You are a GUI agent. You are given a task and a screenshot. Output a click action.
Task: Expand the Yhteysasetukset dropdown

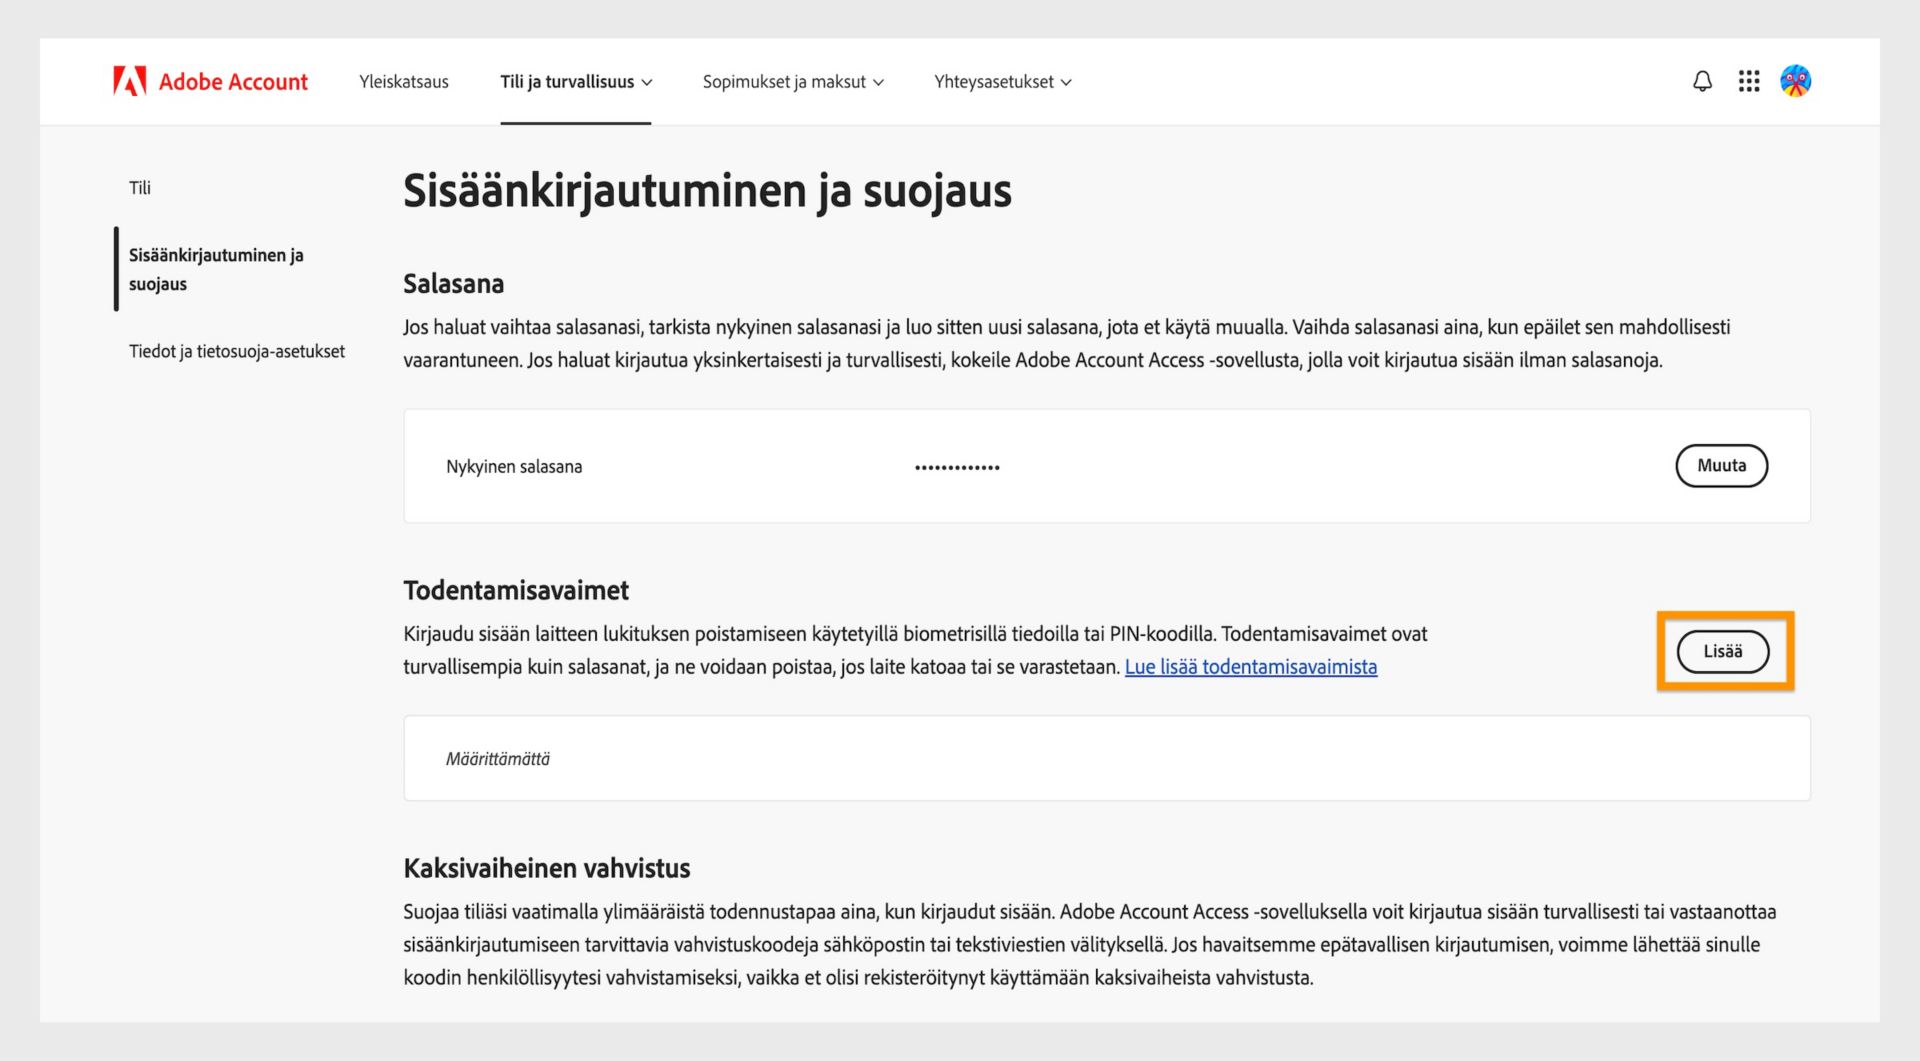pos(1002,82)
